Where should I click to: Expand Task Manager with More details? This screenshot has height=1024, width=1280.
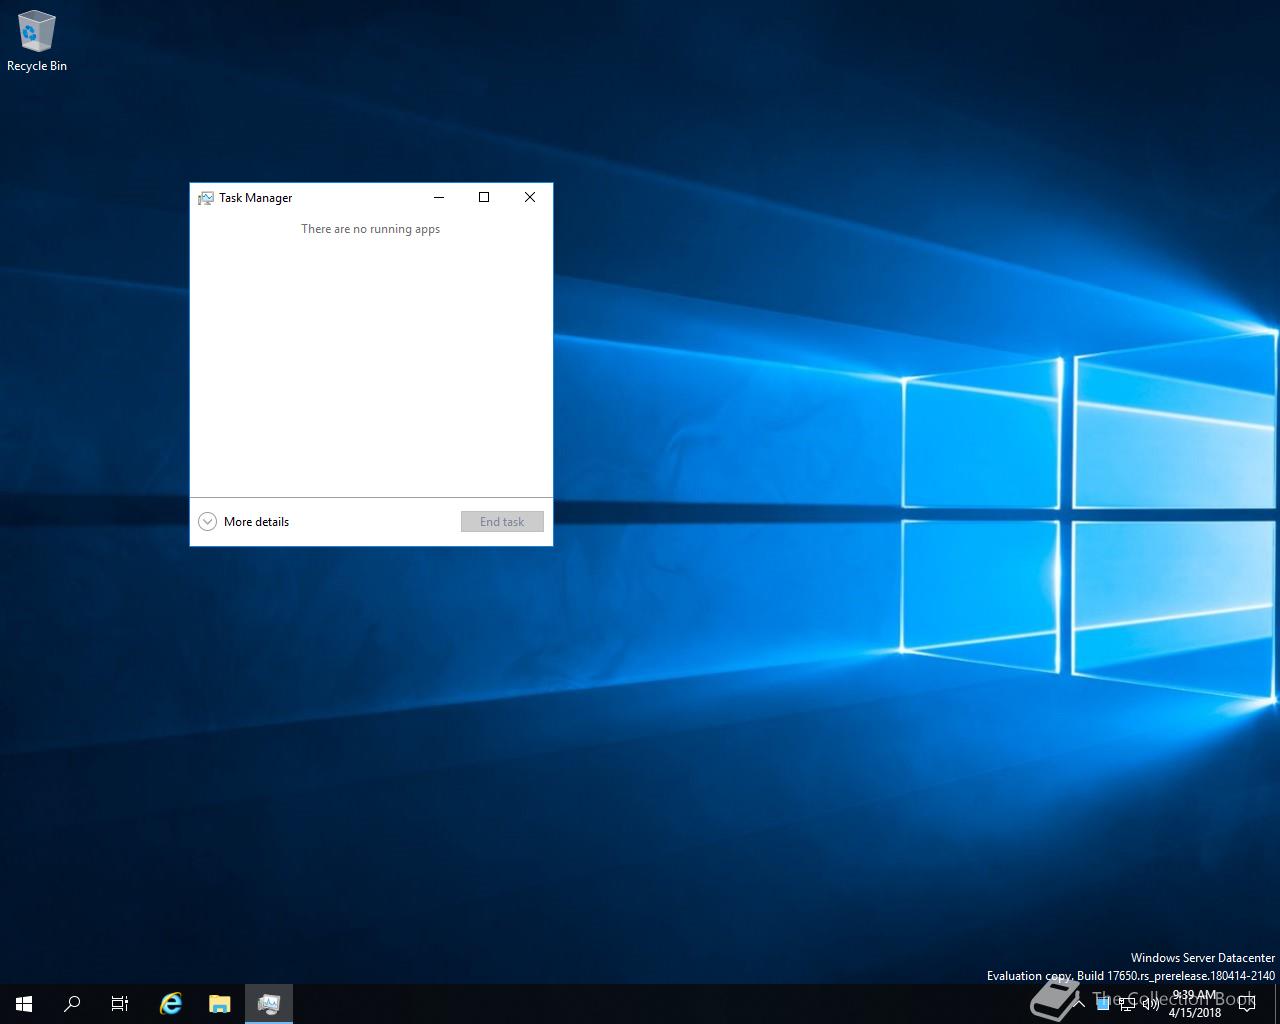[x=244, y=521]
